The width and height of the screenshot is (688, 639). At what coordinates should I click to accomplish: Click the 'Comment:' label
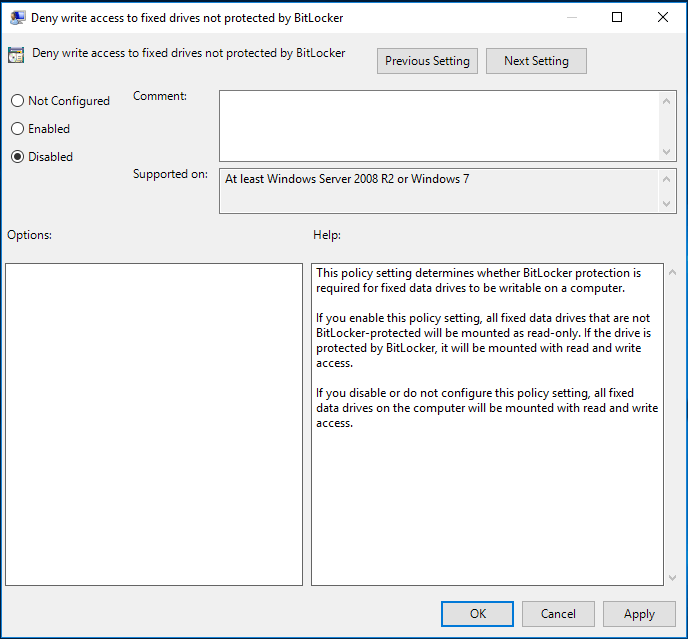[x=160, y=96]
